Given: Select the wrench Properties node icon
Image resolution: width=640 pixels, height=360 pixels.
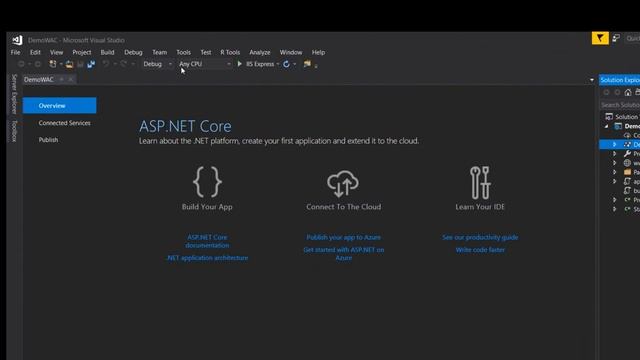Looking at the screenshot, I should pyautogui.click(x=627, y=153).
